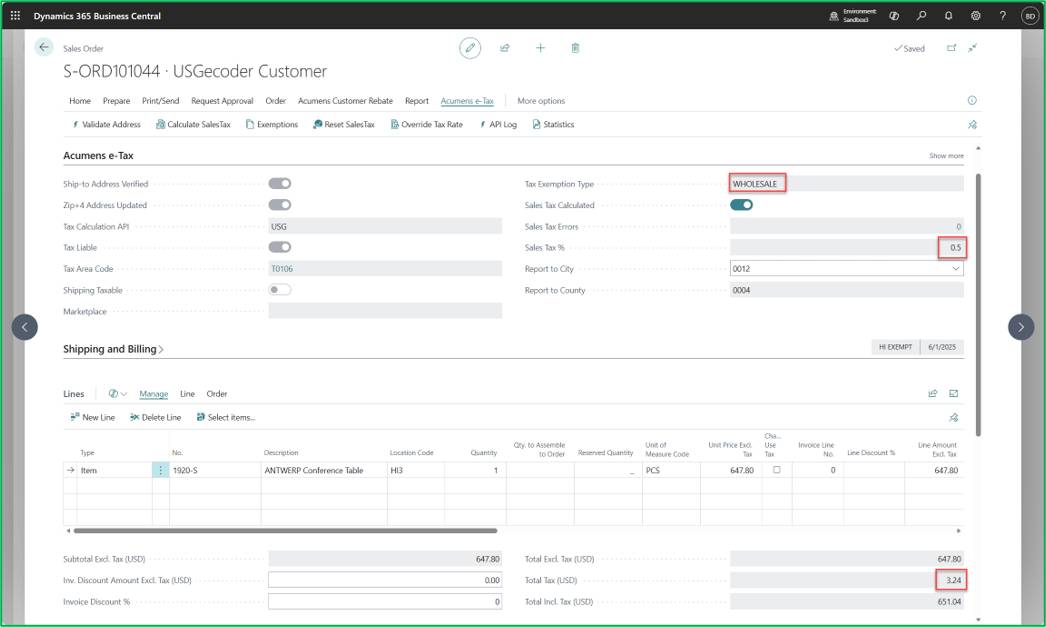Share the sales order via share icon

(505, 48)
